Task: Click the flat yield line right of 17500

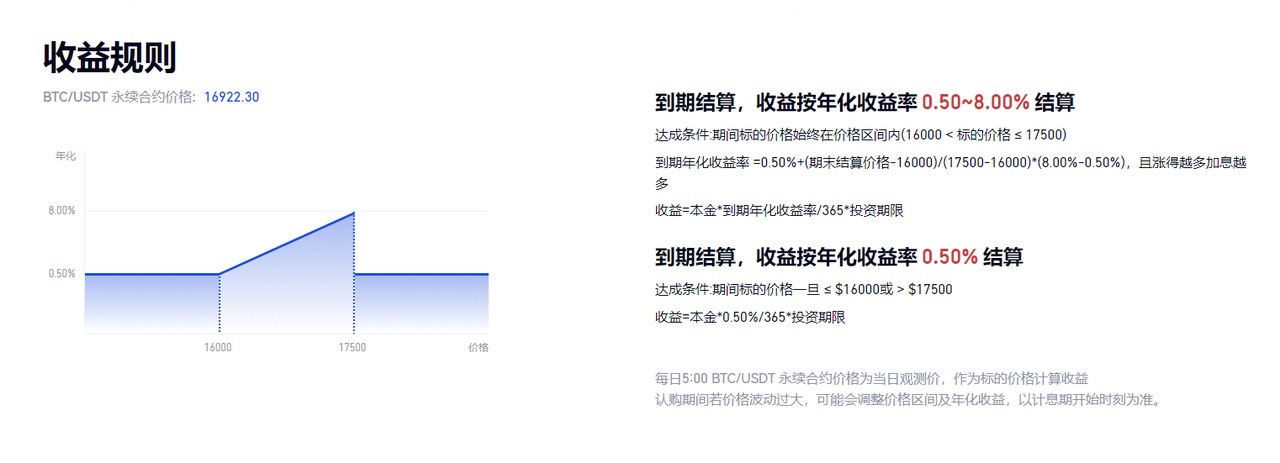Action: (420, 274)
